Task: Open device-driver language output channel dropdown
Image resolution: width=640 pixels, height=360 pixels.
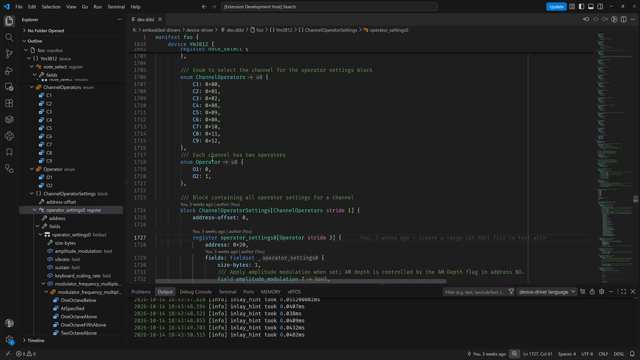Action: (x=547, y=291)
